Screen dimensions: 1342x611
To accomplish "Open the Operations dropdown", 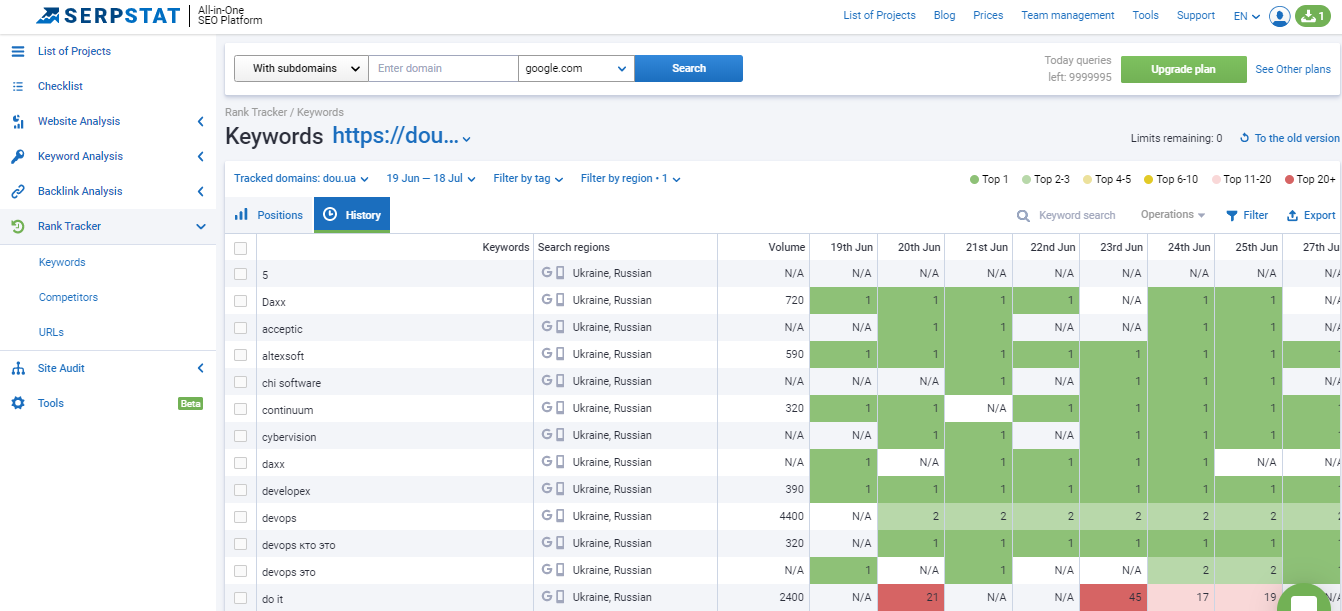I will [x=1172, y=215].
